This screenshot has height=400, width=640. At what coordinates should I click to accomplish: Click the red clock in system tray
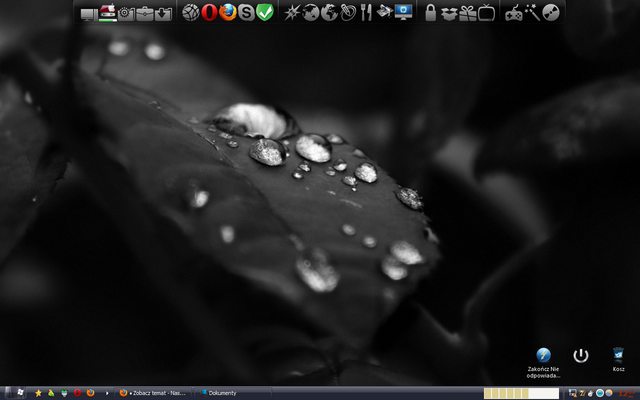[x=627, y=393]
